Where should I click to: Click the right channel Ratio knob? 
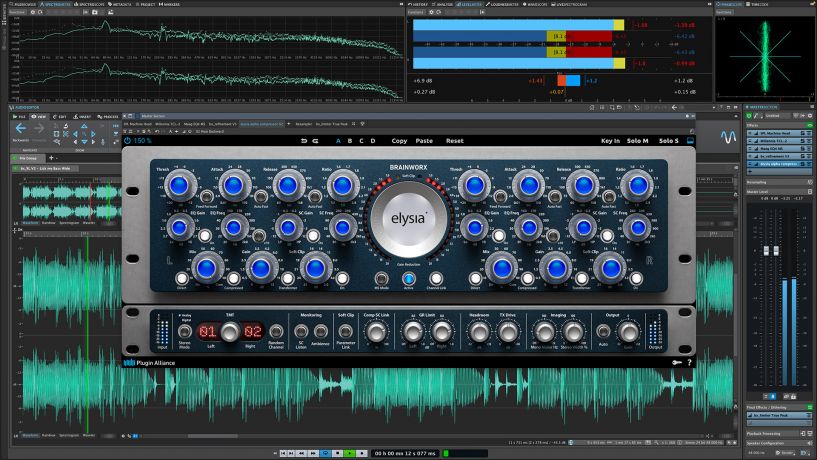coord(638,185)
